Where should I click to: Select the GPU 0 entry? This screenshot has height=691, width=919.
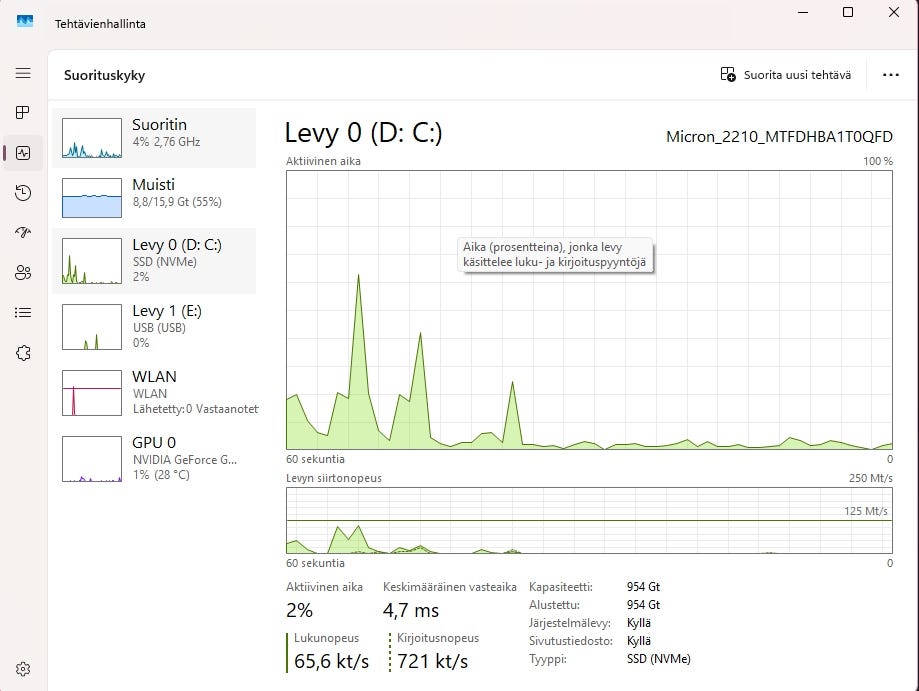coord(154,458)
